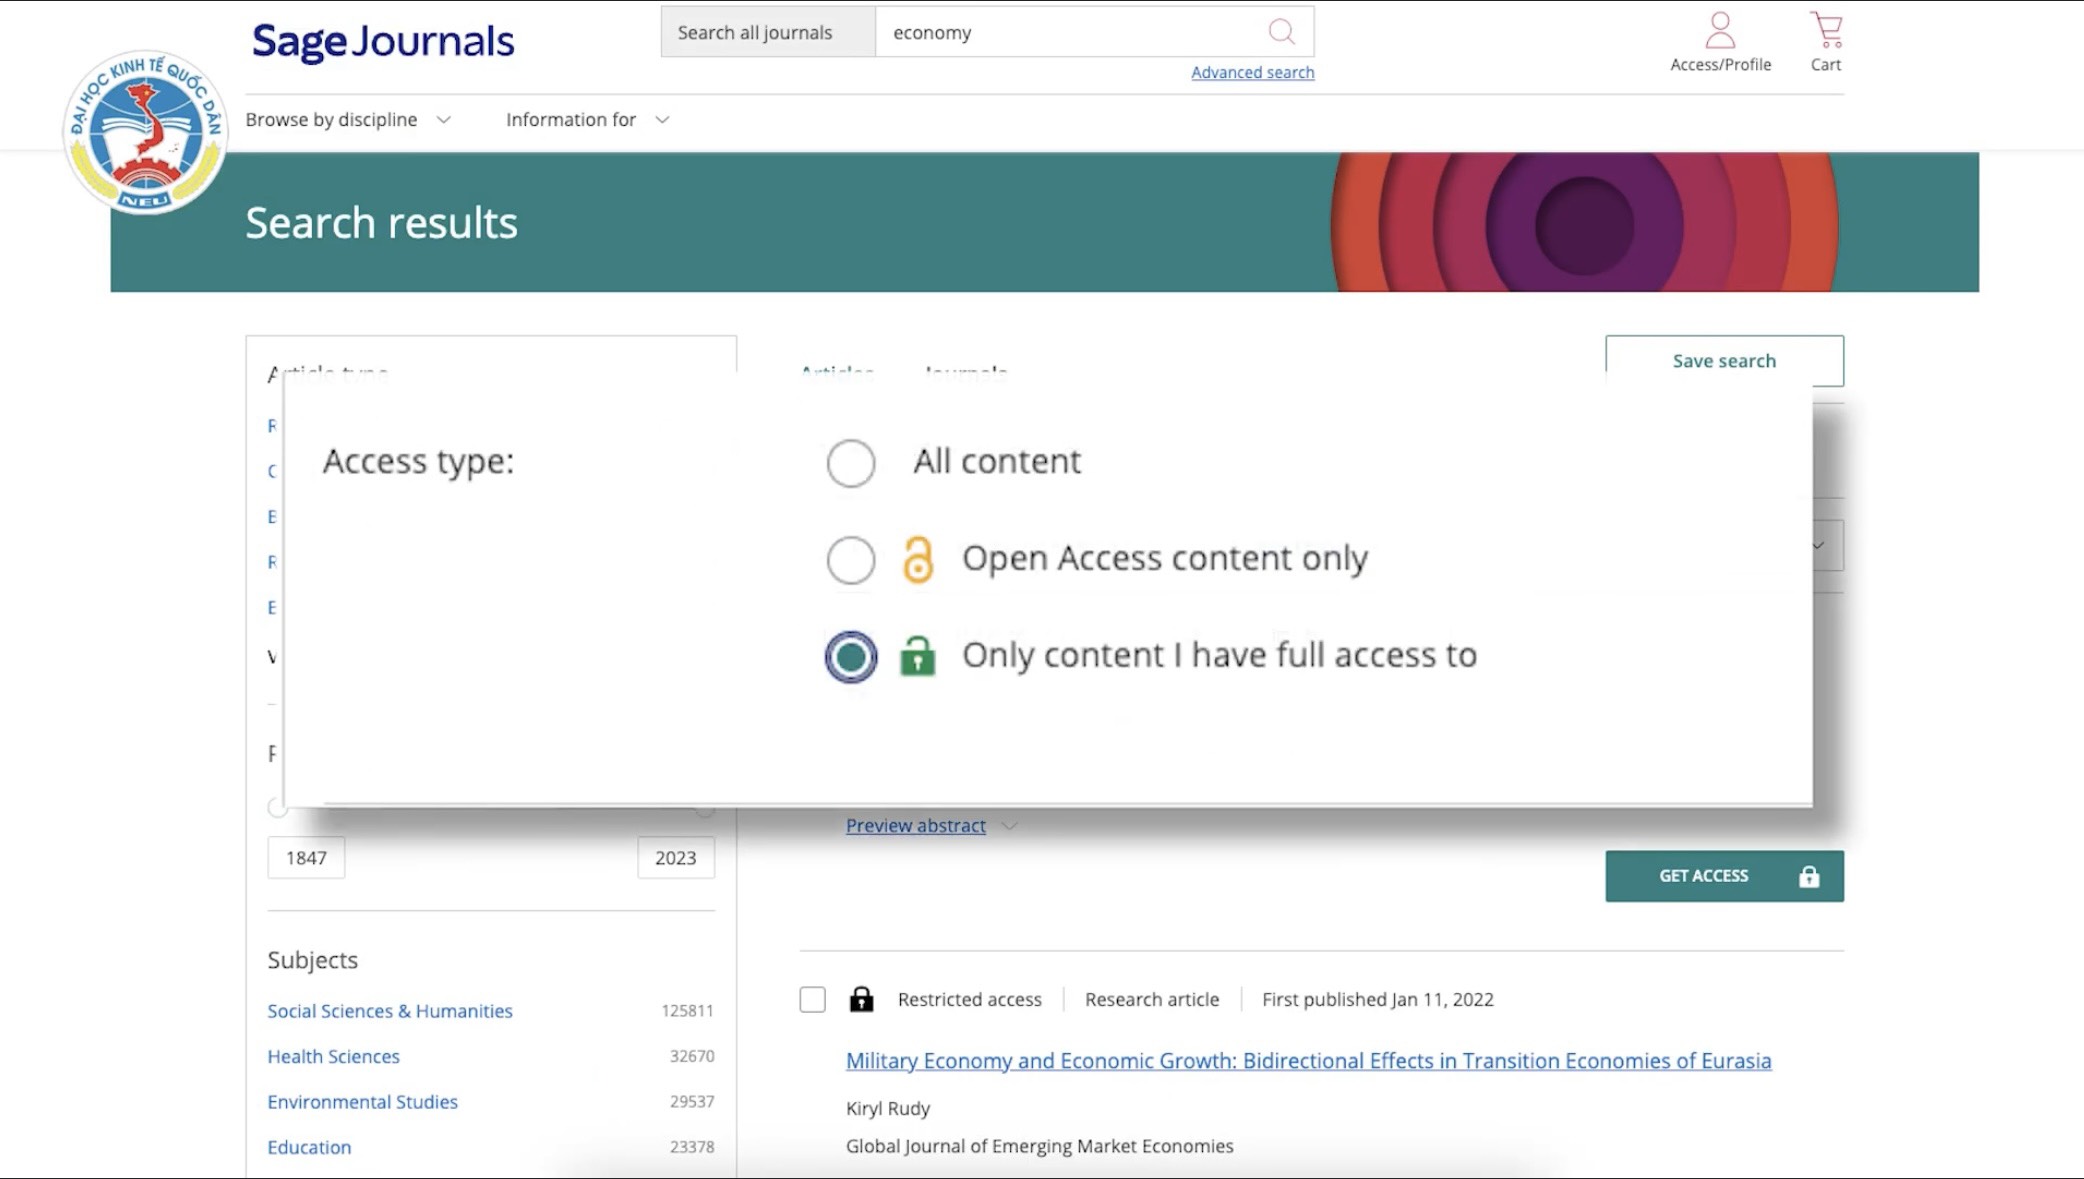
Task: Filter by Health Sciences subject
Action: [333, 1056]
